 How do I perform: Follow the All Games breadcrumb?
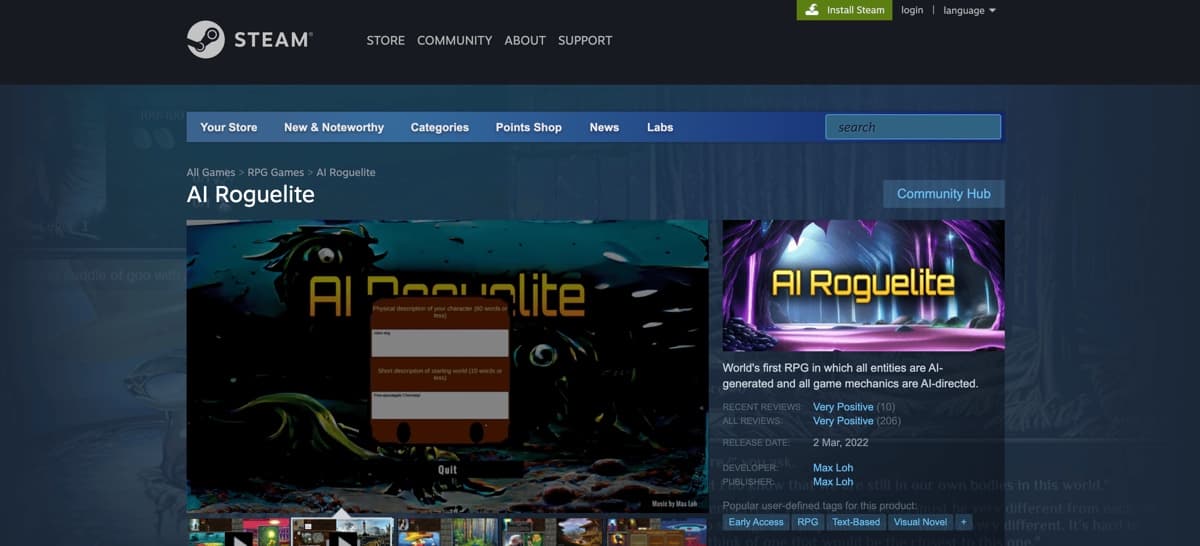click(x=211, y=172)
